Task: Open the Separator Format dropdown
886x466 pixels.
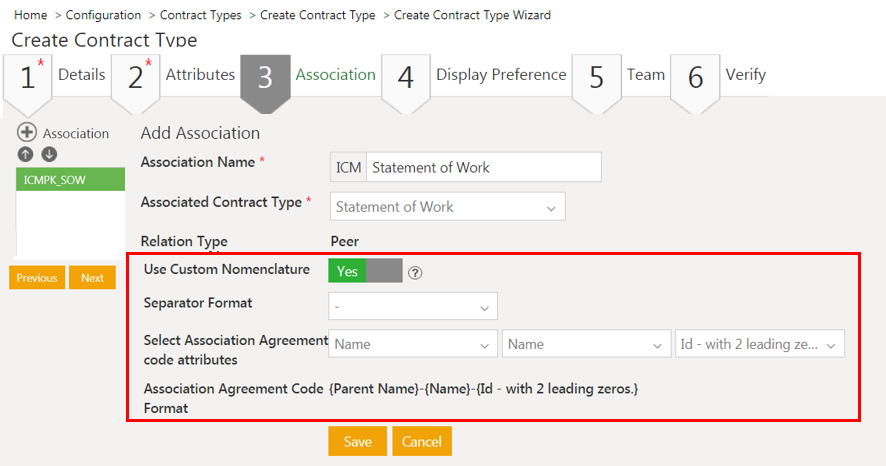Action: [x=413, y=306]
